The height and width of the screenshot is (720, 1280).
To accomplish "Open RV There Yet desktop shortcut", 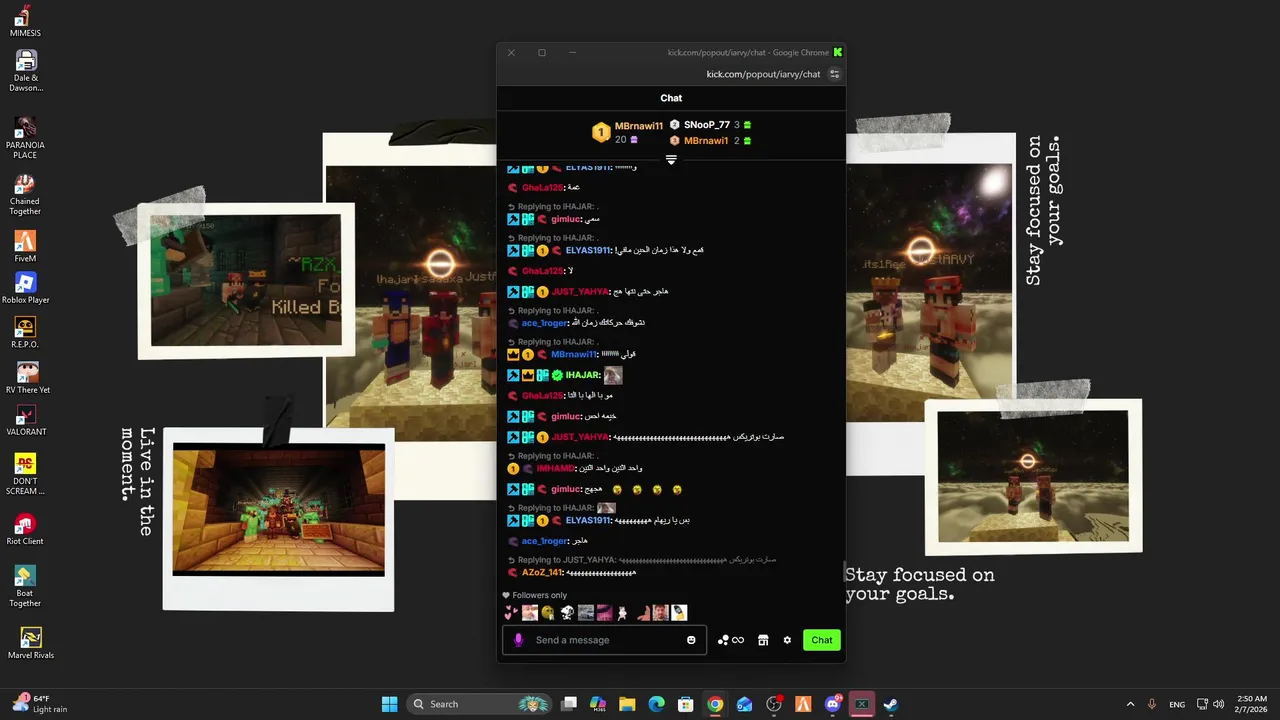I will [x=27, y=378].
